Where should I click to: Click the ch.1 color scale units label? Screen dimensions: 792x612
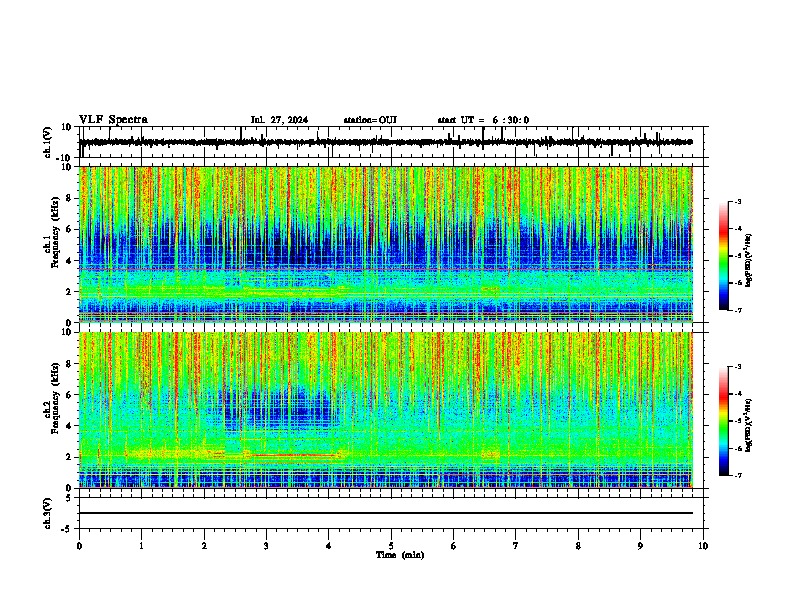pos(749,260)
